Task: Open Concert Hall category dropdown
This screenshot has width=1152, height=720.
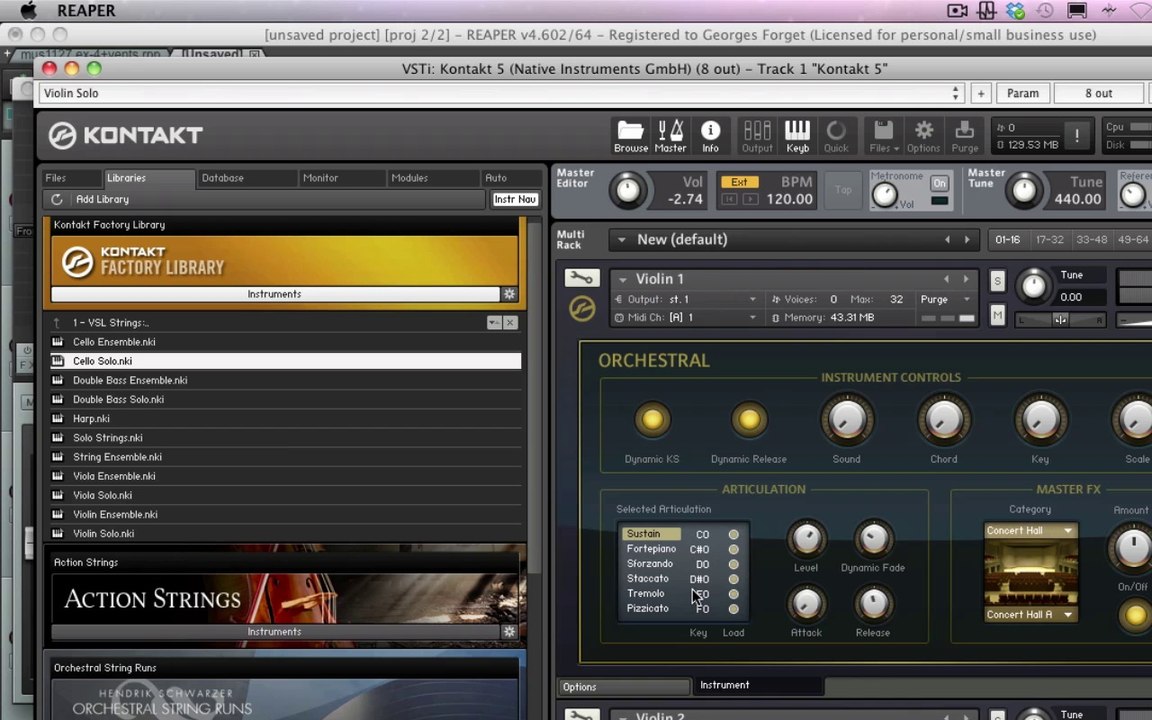Action: pyautogui.click(x=1030, y=530)
